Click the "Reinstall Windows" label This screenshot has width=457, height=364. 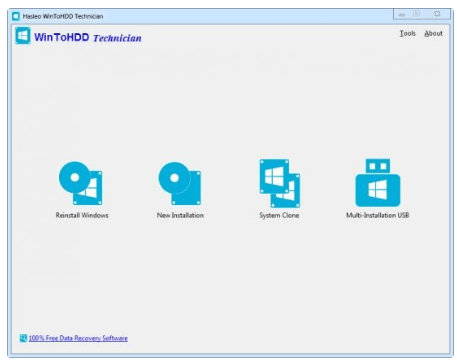[x=82, y=215]
